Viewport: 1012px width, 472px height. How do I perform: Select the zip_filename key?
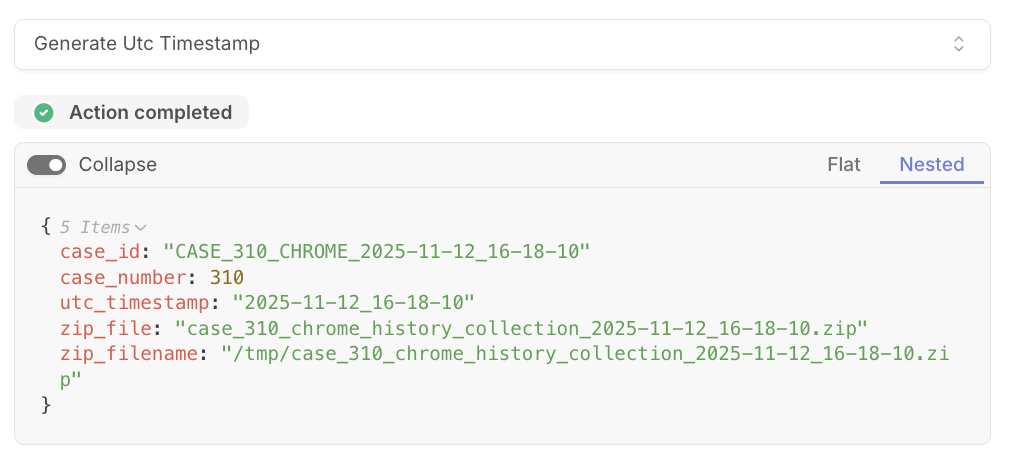tap(129, 354)
